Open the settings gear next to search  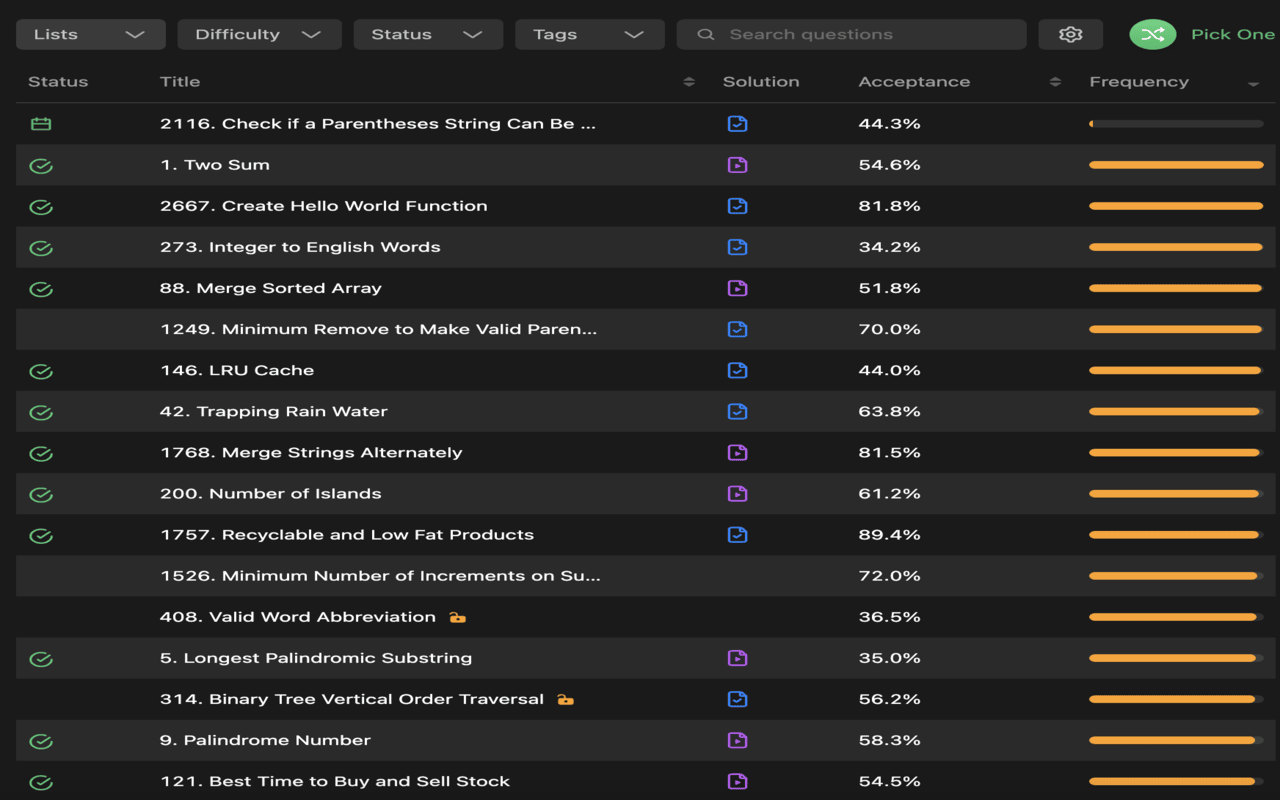[x=1070, y=34]
